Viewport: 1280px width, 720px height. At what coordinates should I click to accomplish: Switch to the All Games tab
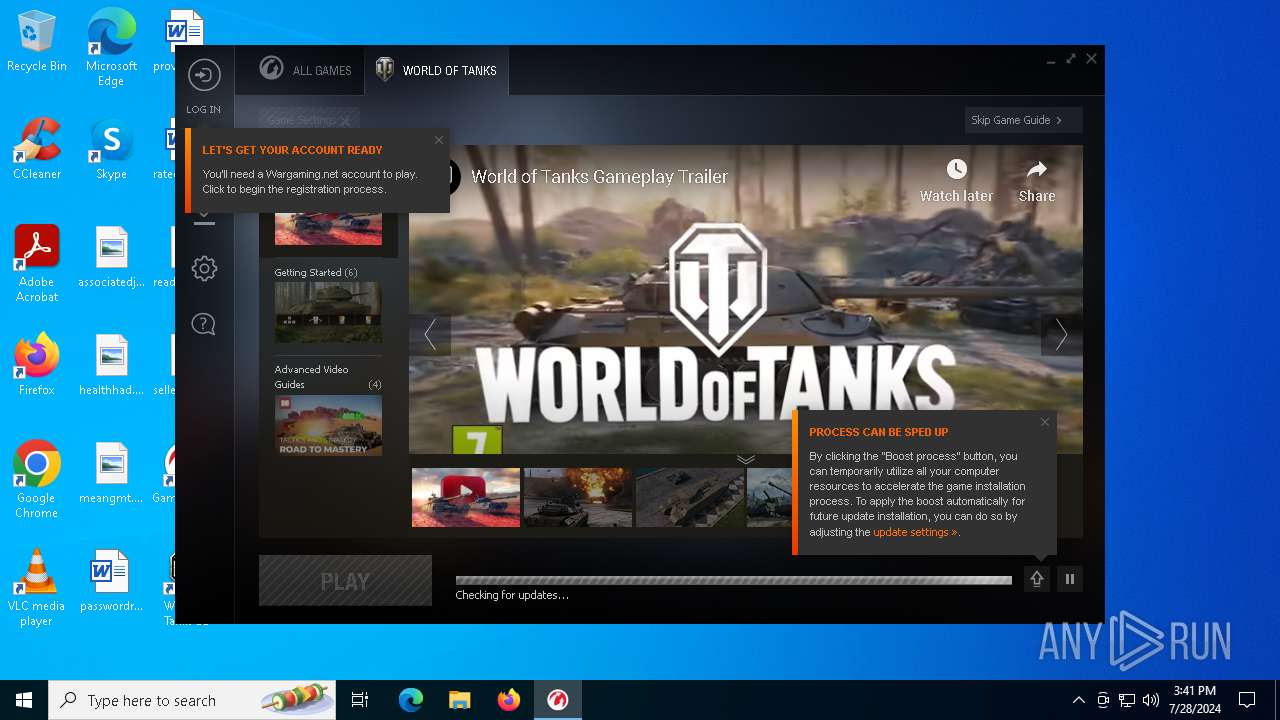click(x=306, y=70)
